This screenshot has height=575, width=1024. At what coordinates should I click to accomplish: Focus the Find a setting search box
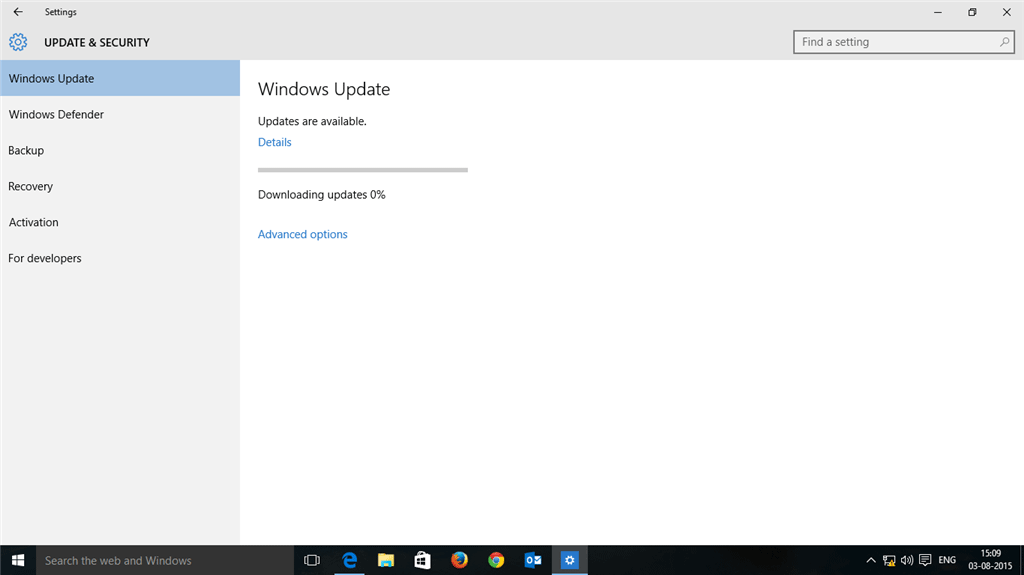[x=903, y=42]
